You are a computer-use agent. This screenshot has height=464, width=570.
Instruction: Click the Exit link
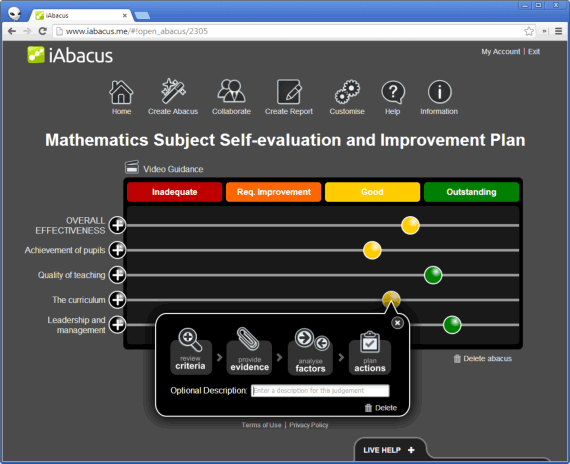pyautogui.click(x=534, y=52)
